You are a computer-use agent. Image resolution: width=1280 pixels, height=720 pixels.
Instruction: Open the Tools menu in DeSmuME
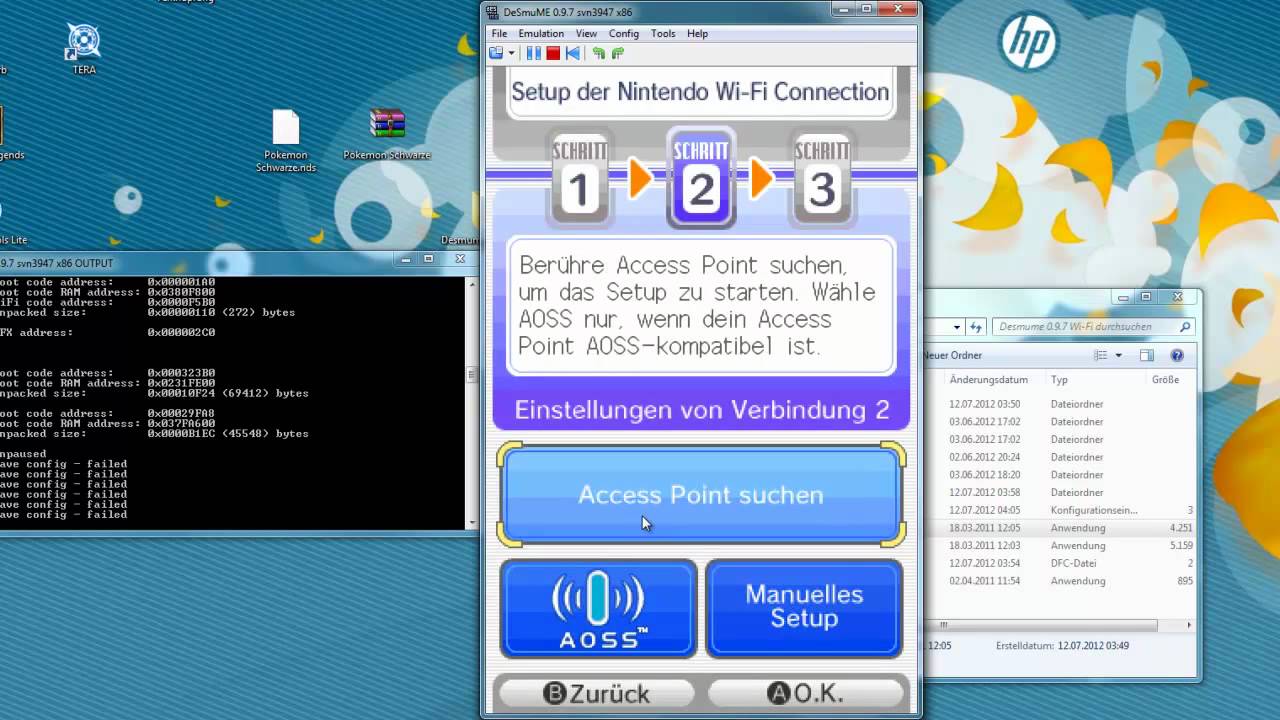(663, 33)
